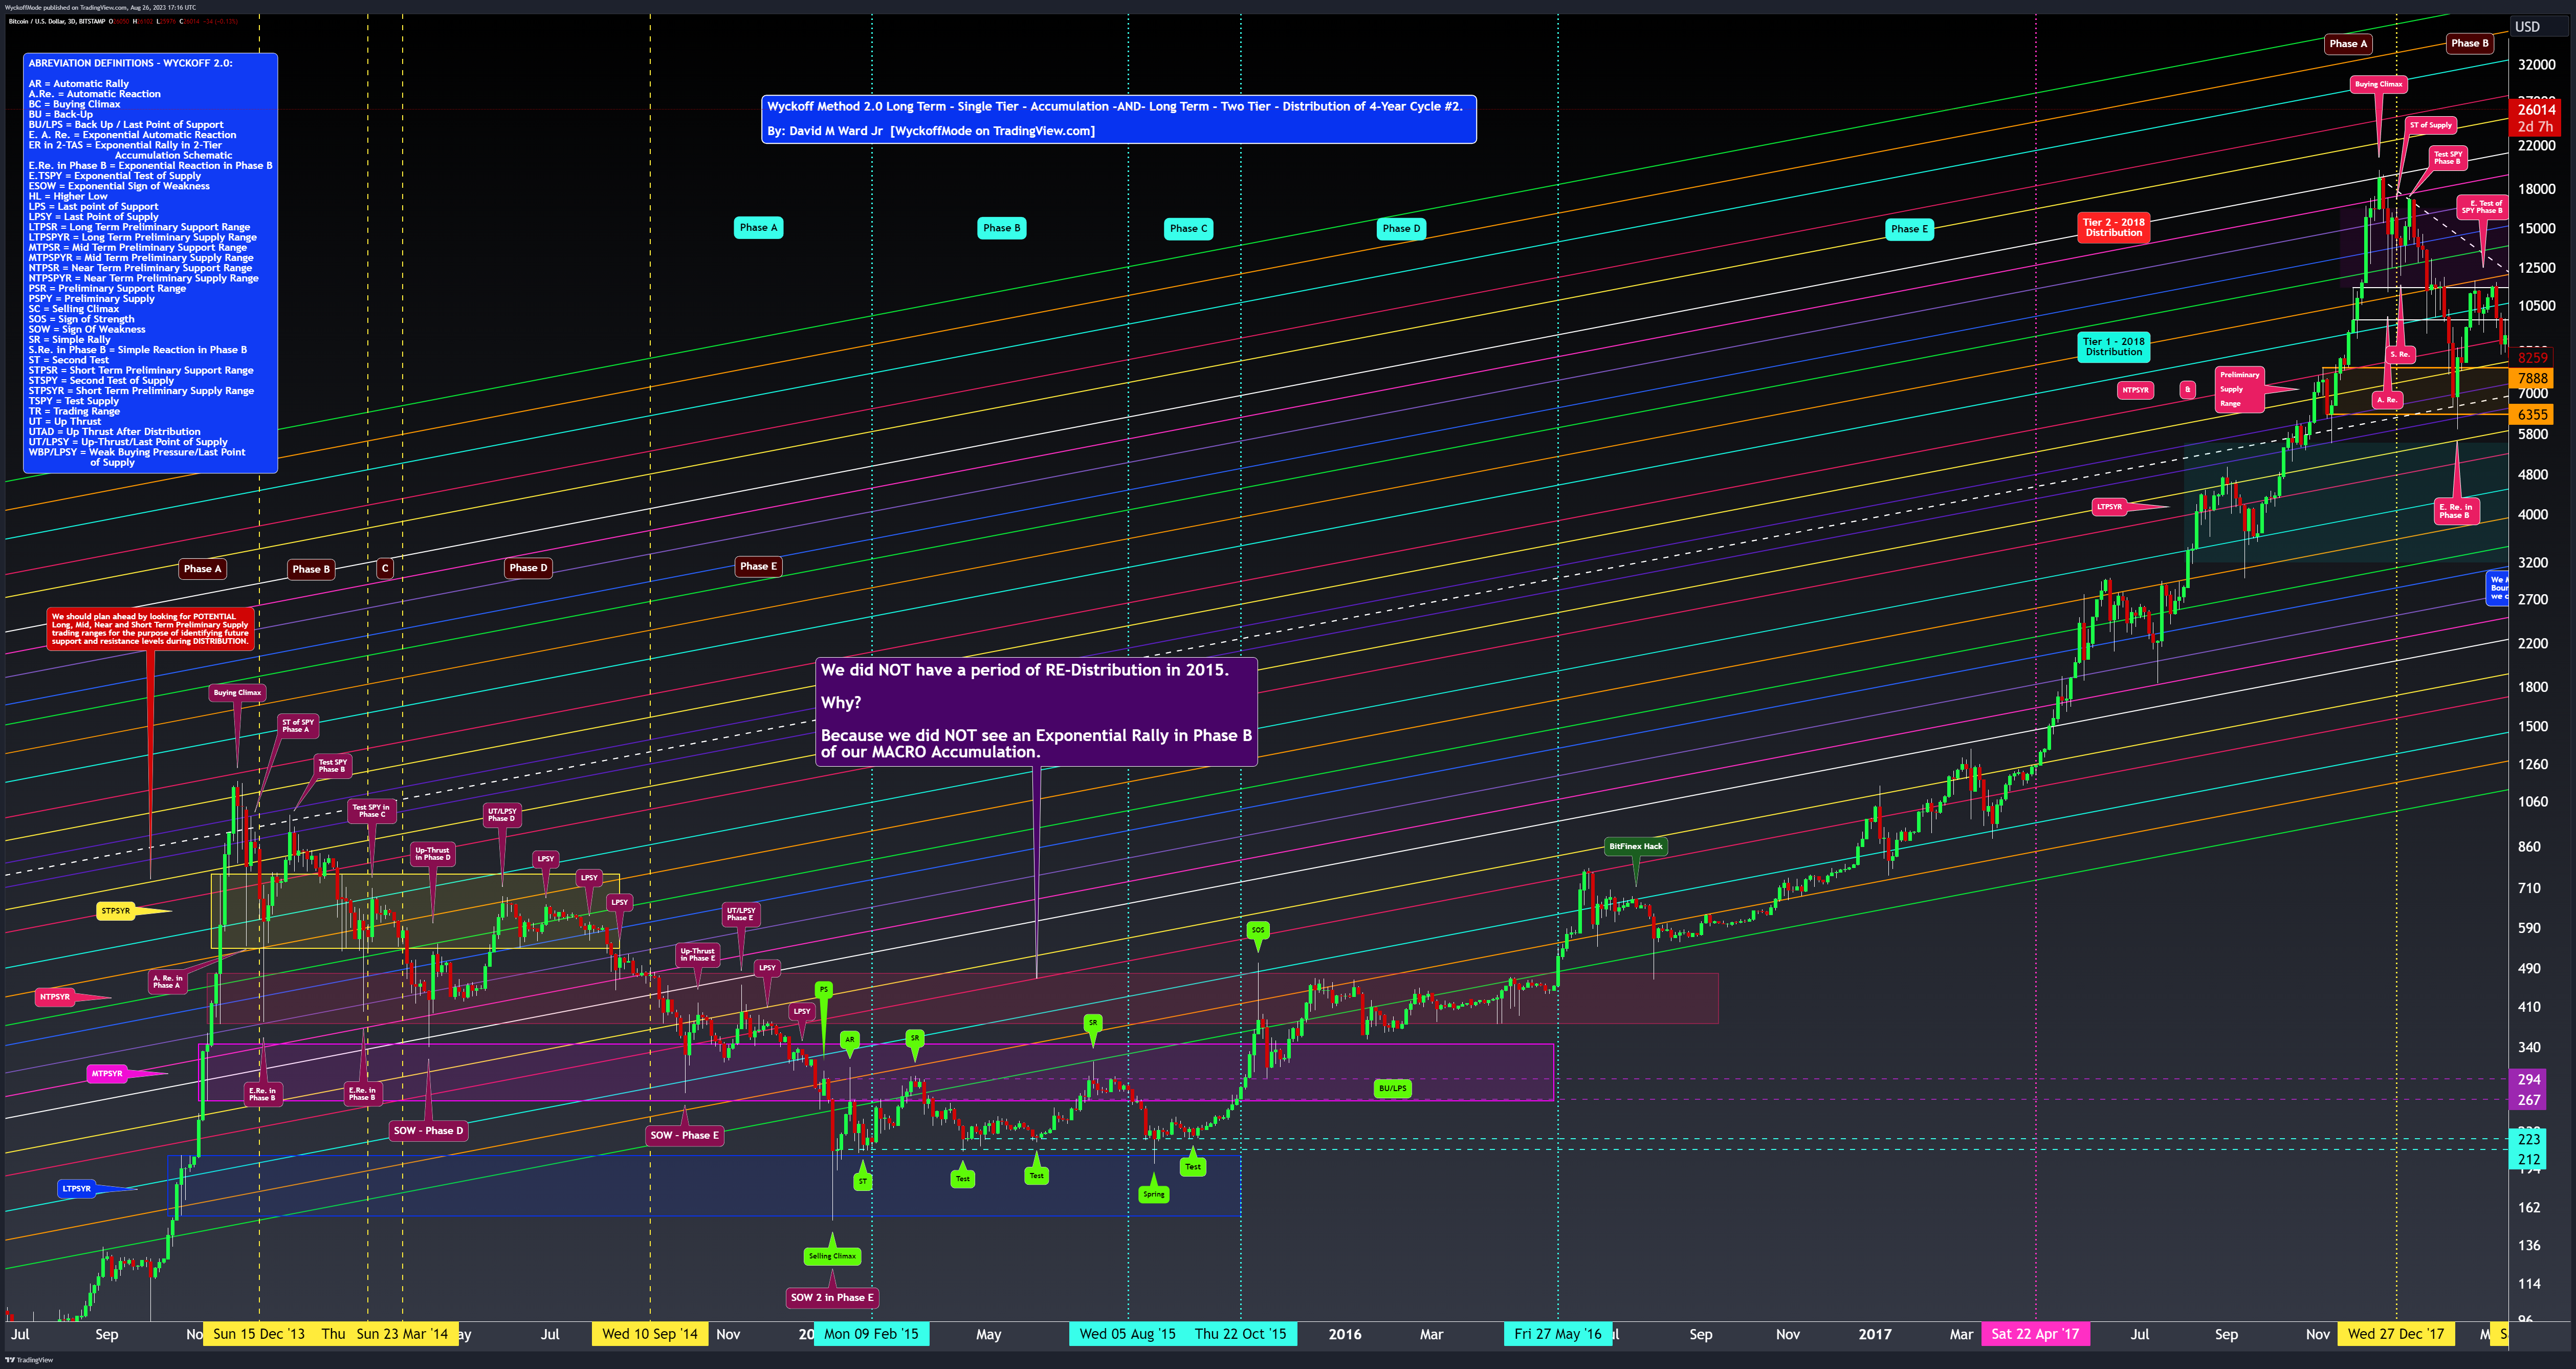2576x1369 pixels.
Task: Click the 'UT/LPSY Phase D' callout
Action: pyautogui.click(x=502, y=815)
